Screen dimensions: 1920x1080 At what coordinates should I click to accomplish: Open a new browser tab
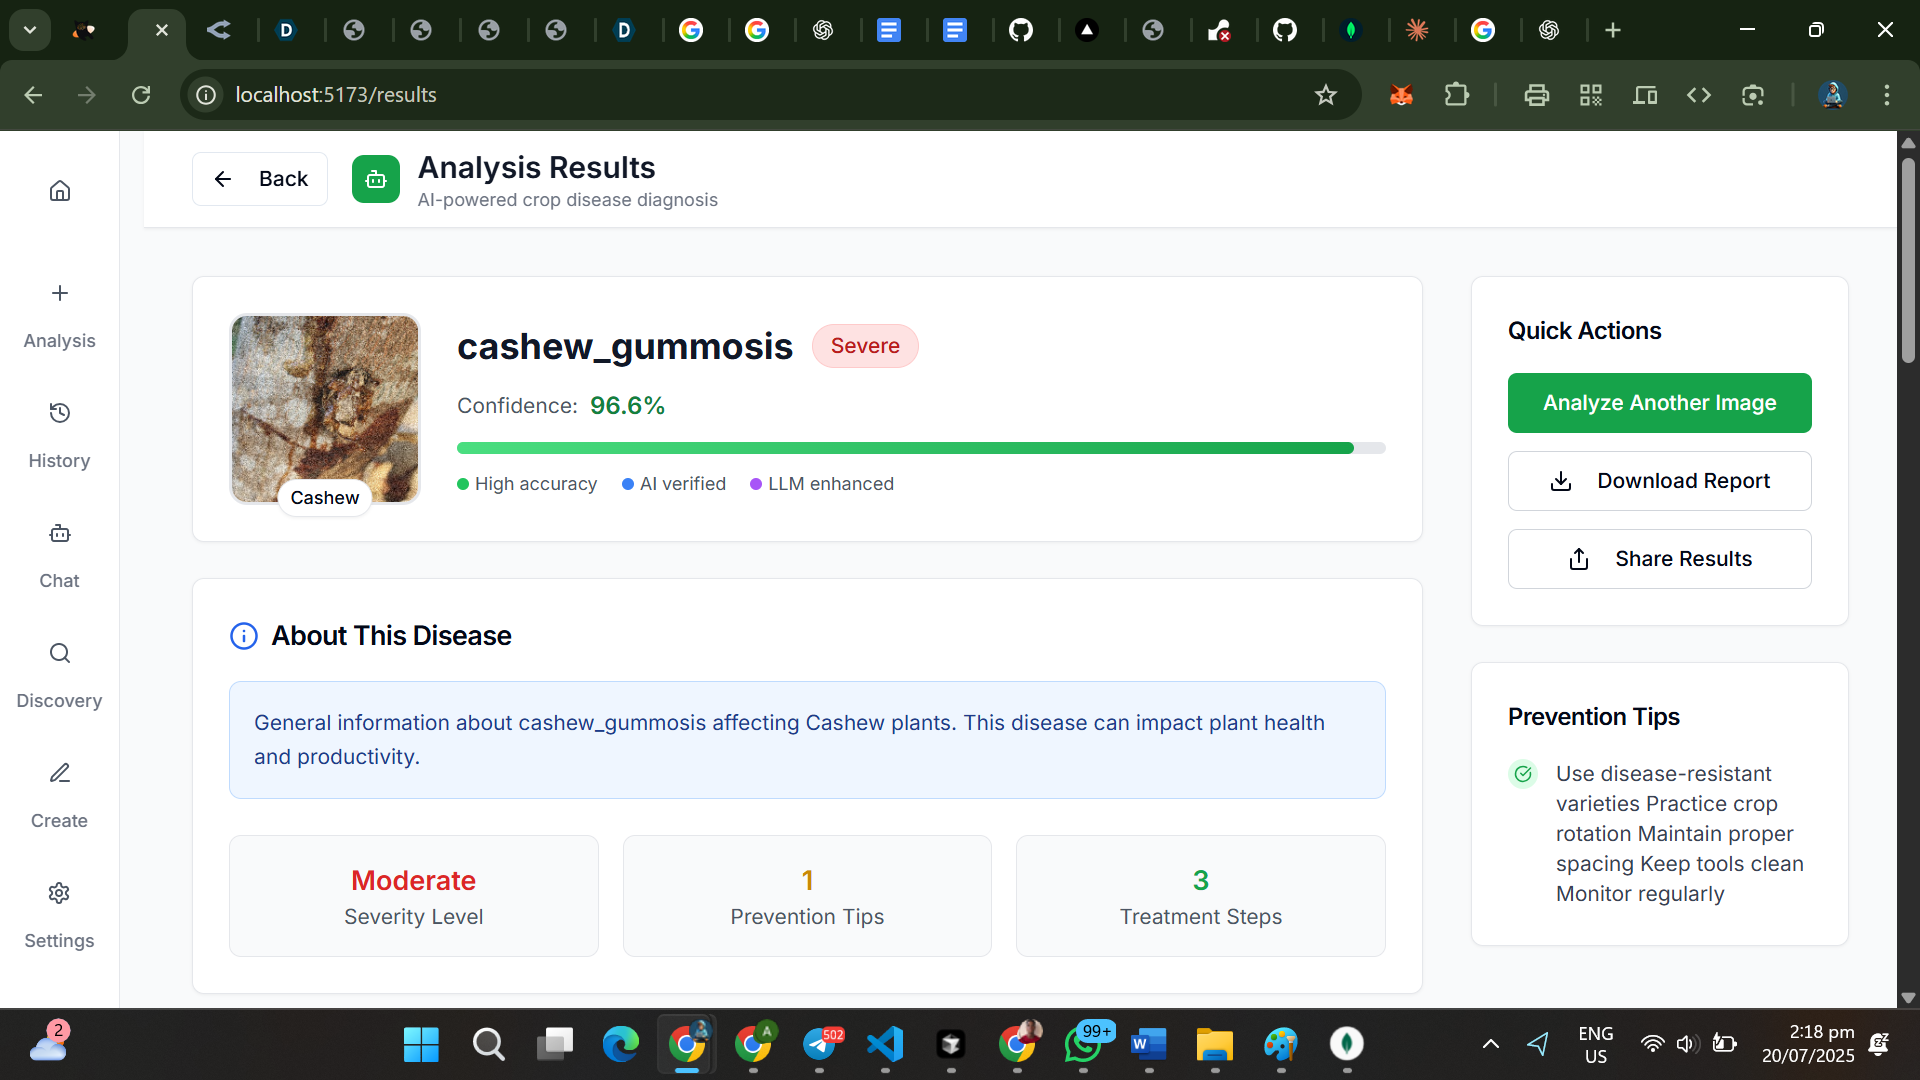point(1613,30)
